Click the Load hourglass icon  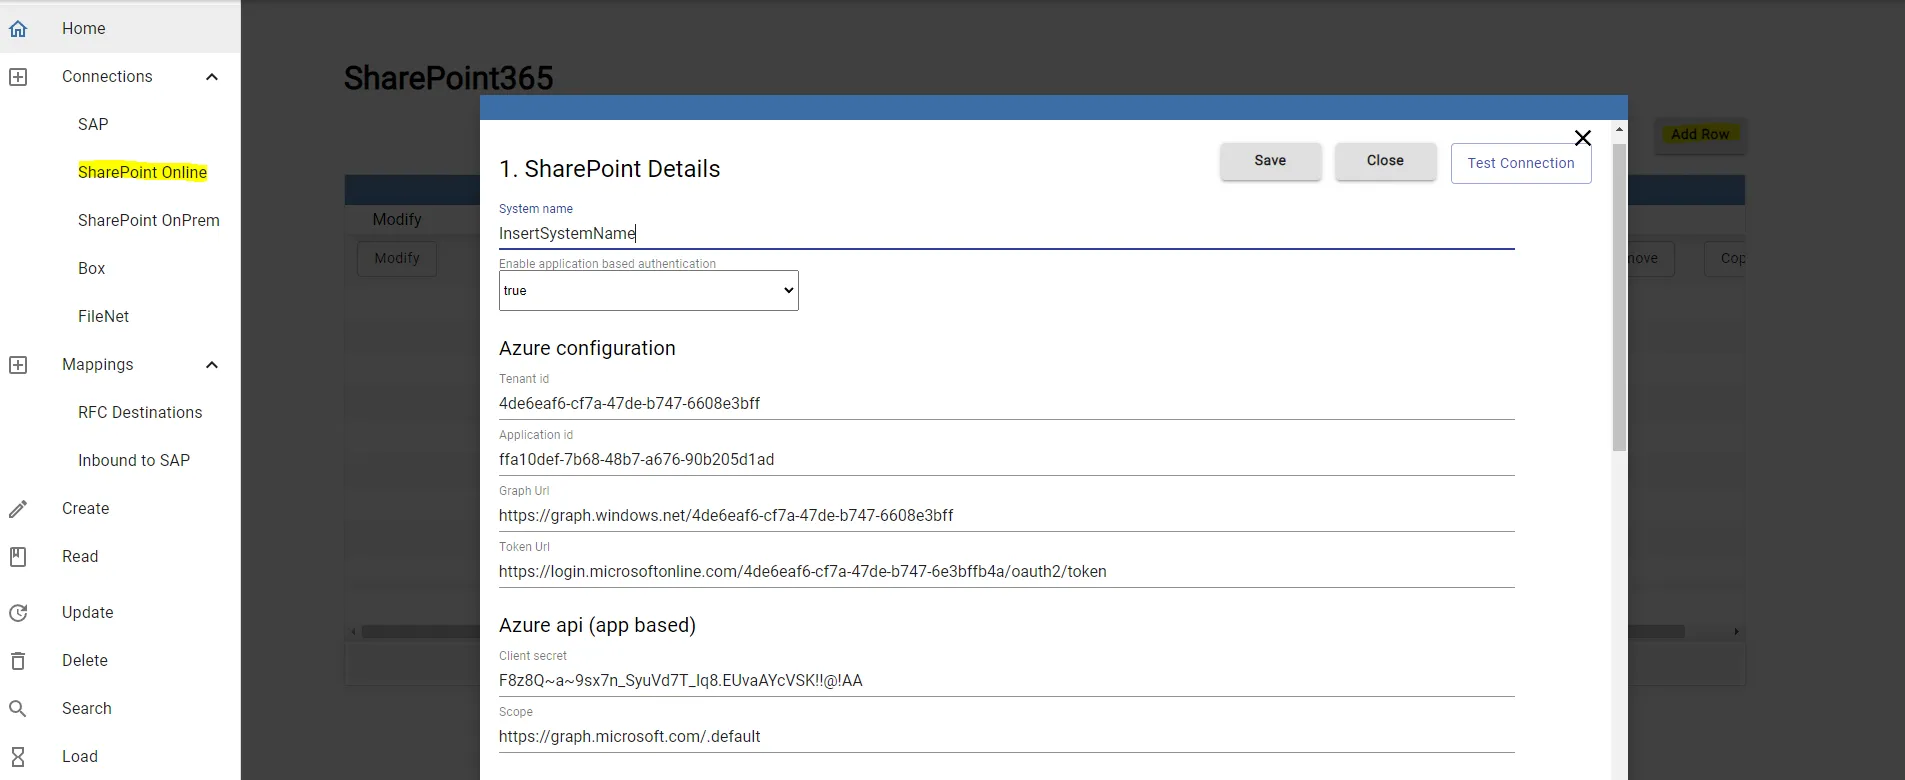pos(18,757)
